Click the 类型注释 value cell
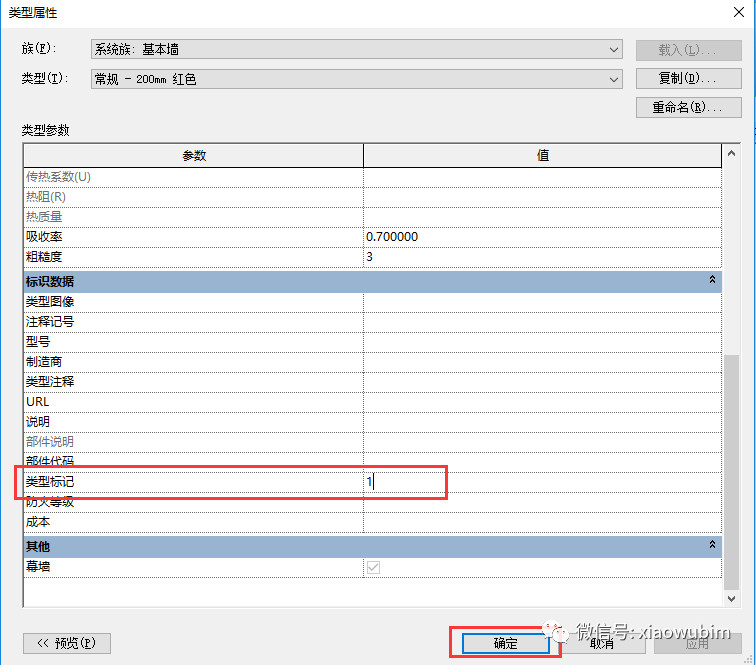Viewport: 756px width, 665px height. [542, 382]
